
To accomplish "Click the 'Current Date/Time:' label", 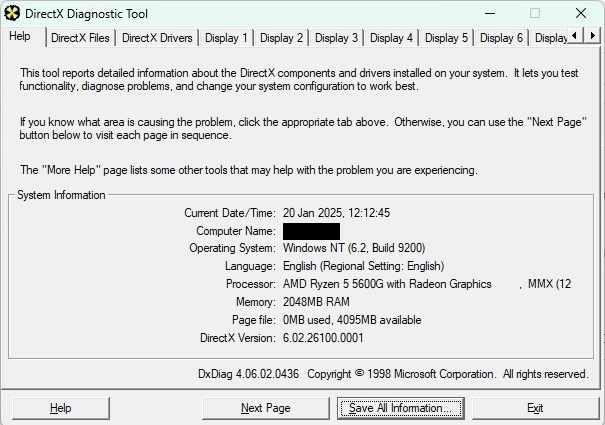I will [x=230, y=213].
